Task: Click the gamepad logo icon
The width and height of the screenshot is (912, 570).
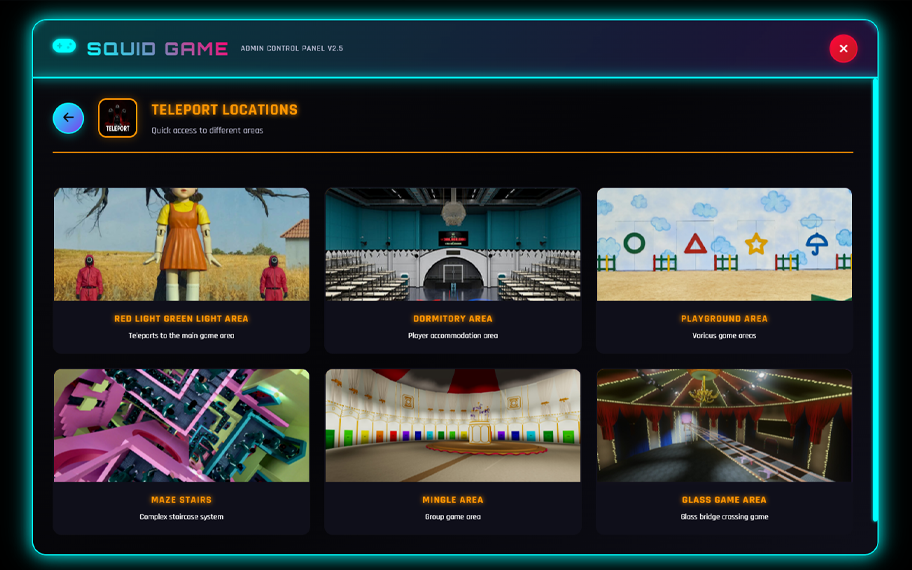Action: point(64,46)
